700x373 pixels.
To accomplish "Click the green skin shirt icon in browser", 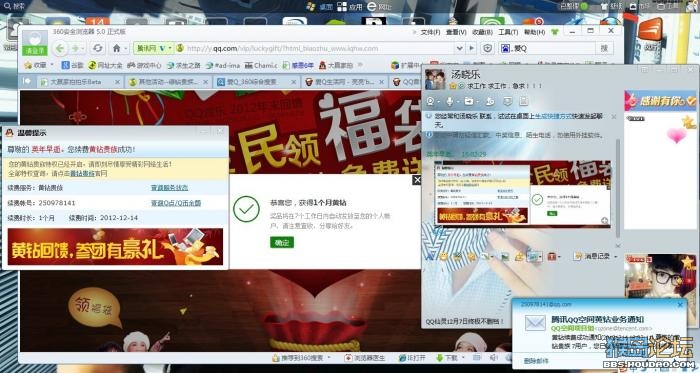I will [555, 32].
